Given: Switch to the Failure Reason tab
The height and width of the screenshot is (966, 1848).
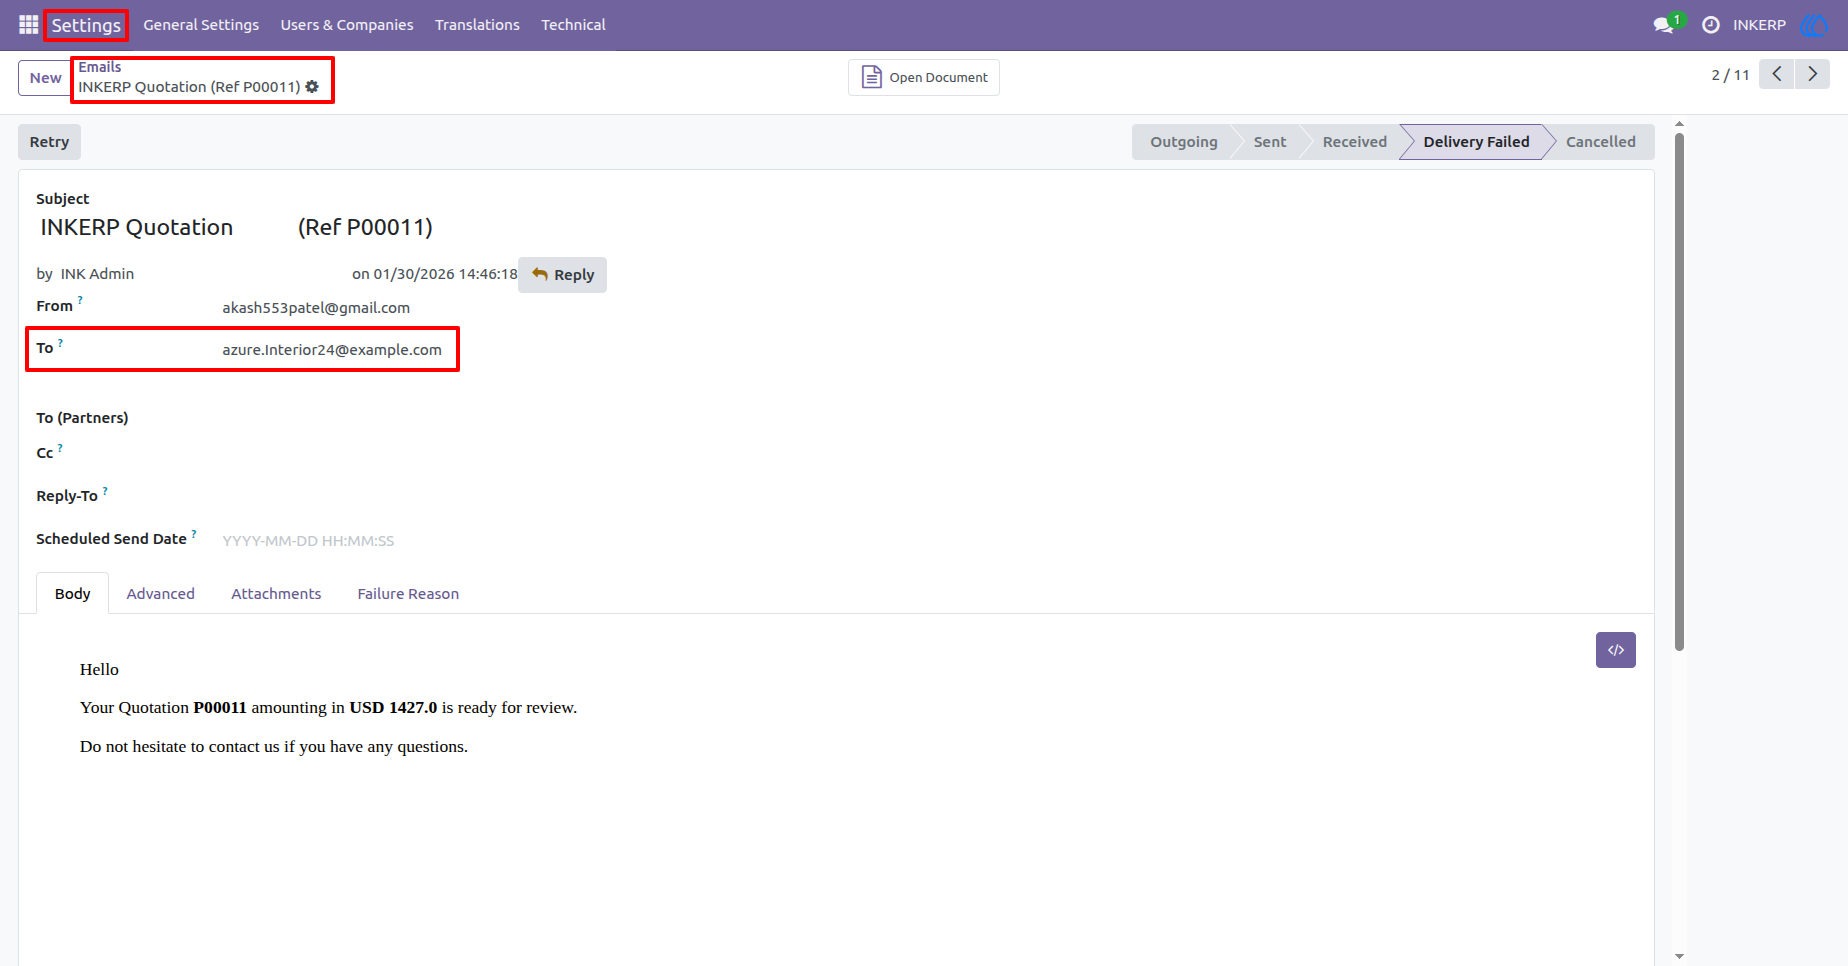Looking at the screenshot, I should [x=408, y=594].
